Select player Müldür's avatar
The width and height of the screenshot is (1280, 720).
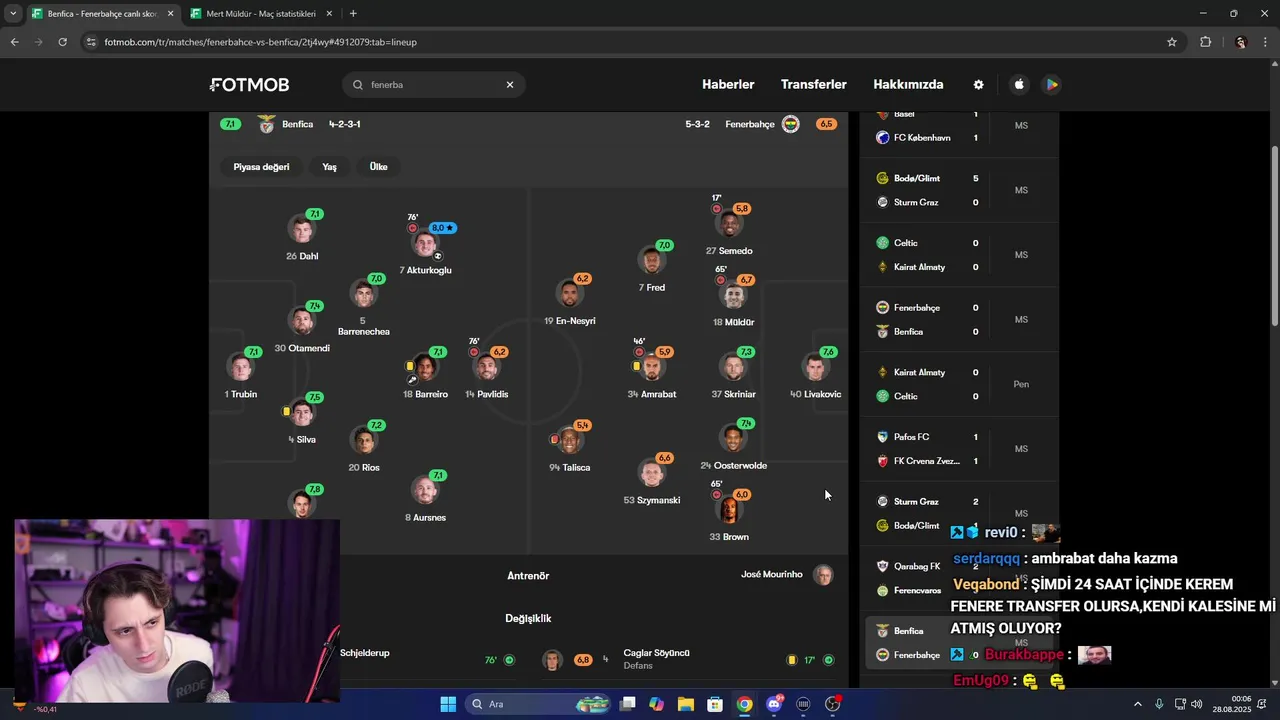pyautogui.click(x=733, y=295)
